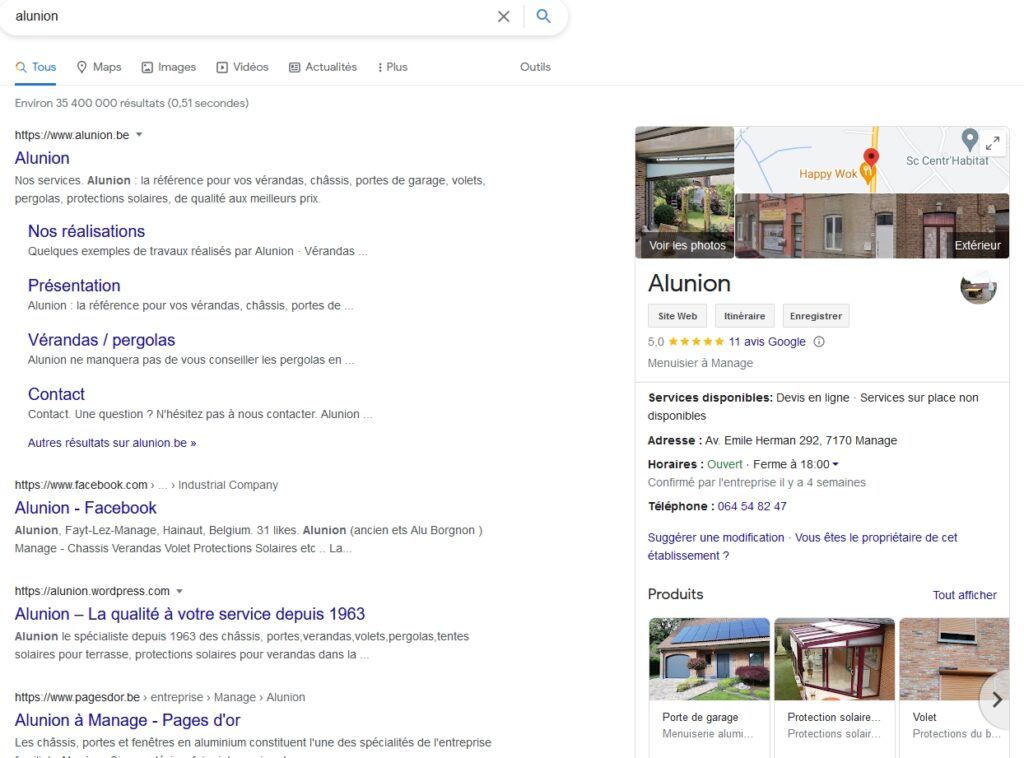This screenshot has width=1024, height=758.
Task: Open the Protection solaire product card
Action: pyautogui.click(x=835, y=687)
